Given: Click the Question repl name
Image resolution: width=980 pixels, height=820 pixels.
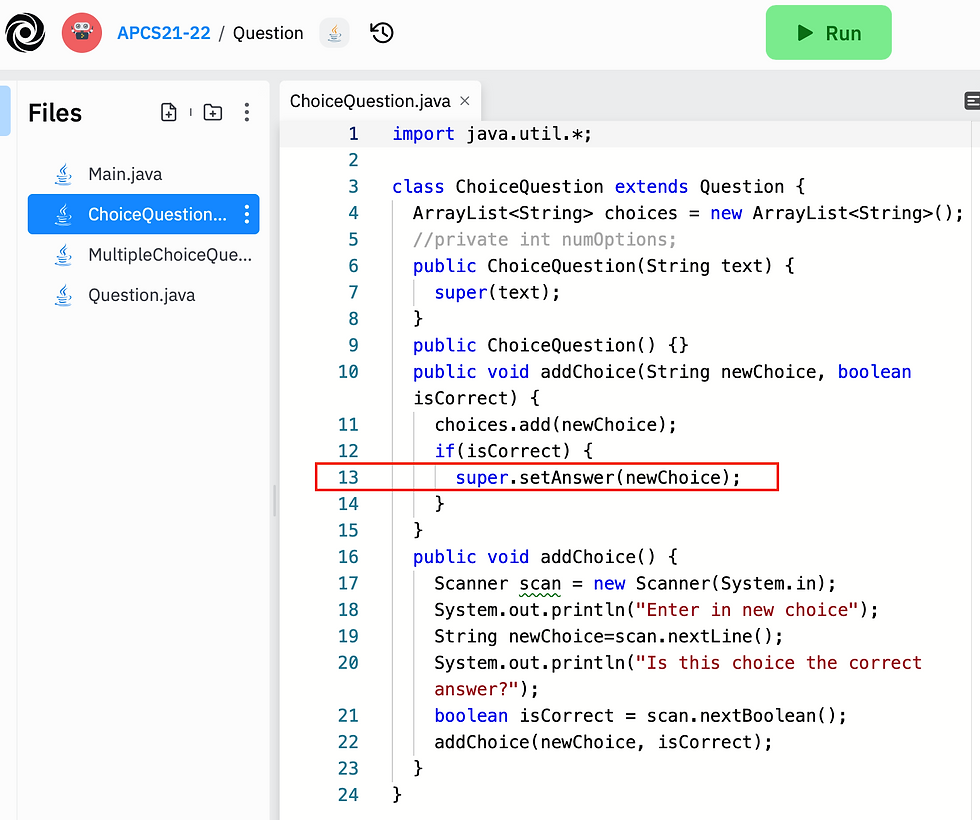Looking at the screenshot, I should tap(268, 33).
